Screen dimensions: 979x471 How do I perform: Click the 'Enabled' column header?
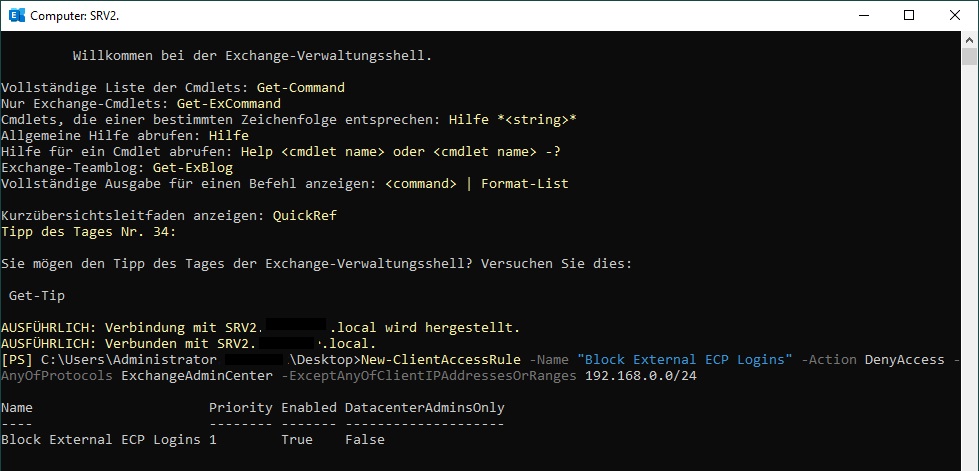point(308,408)
